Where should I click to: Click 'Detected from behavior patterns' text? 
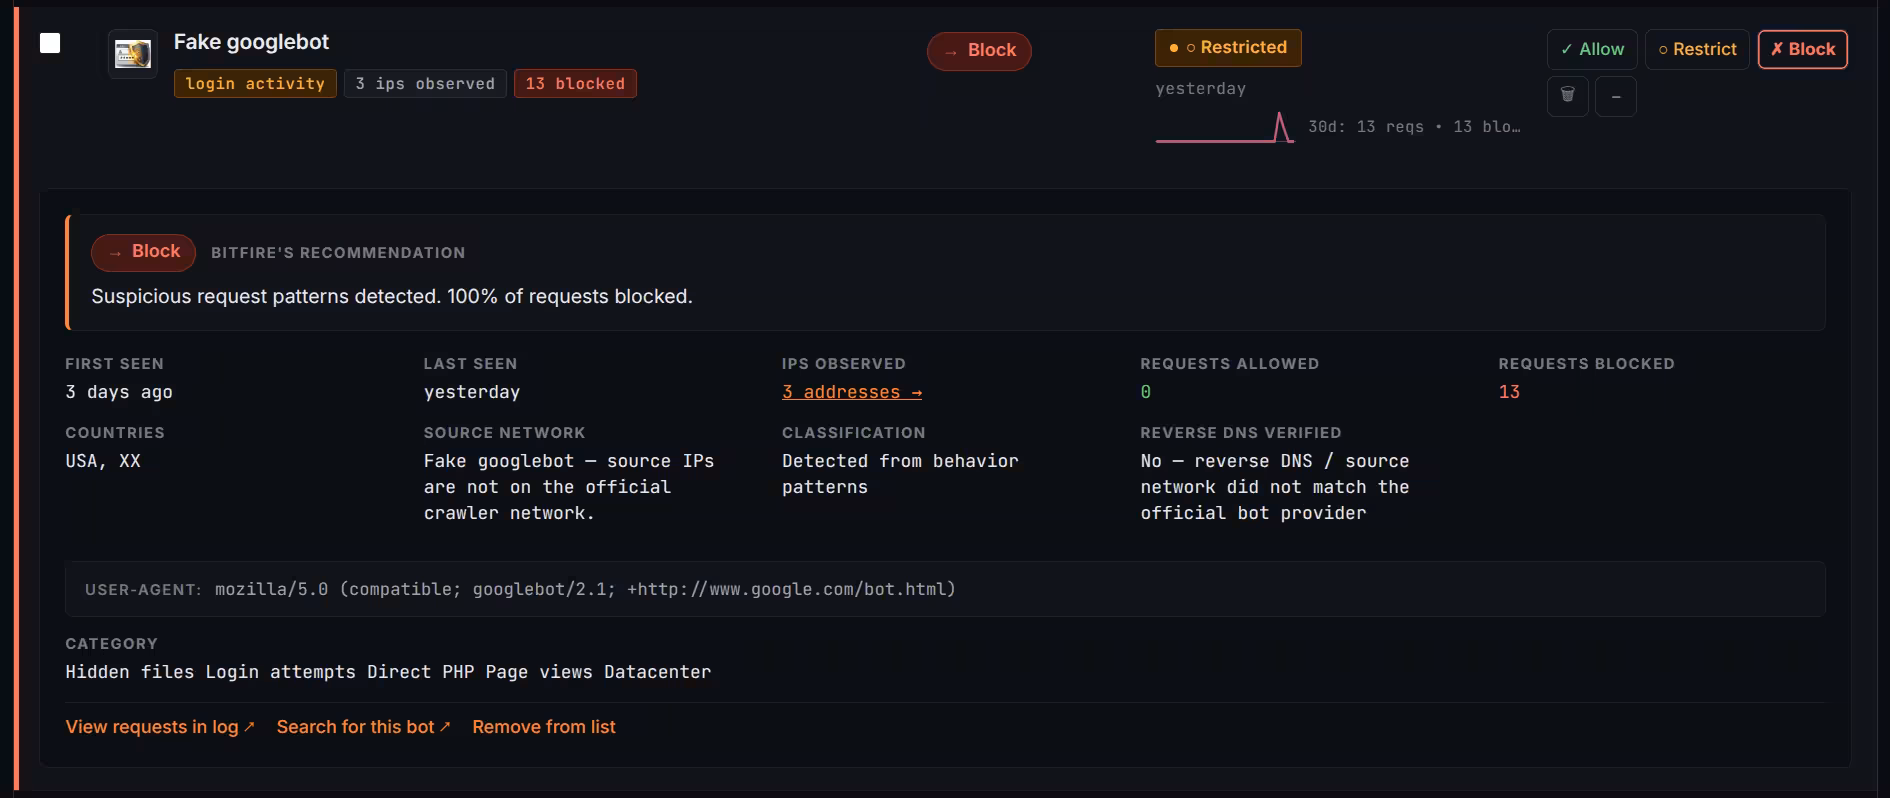coord(900,474)
